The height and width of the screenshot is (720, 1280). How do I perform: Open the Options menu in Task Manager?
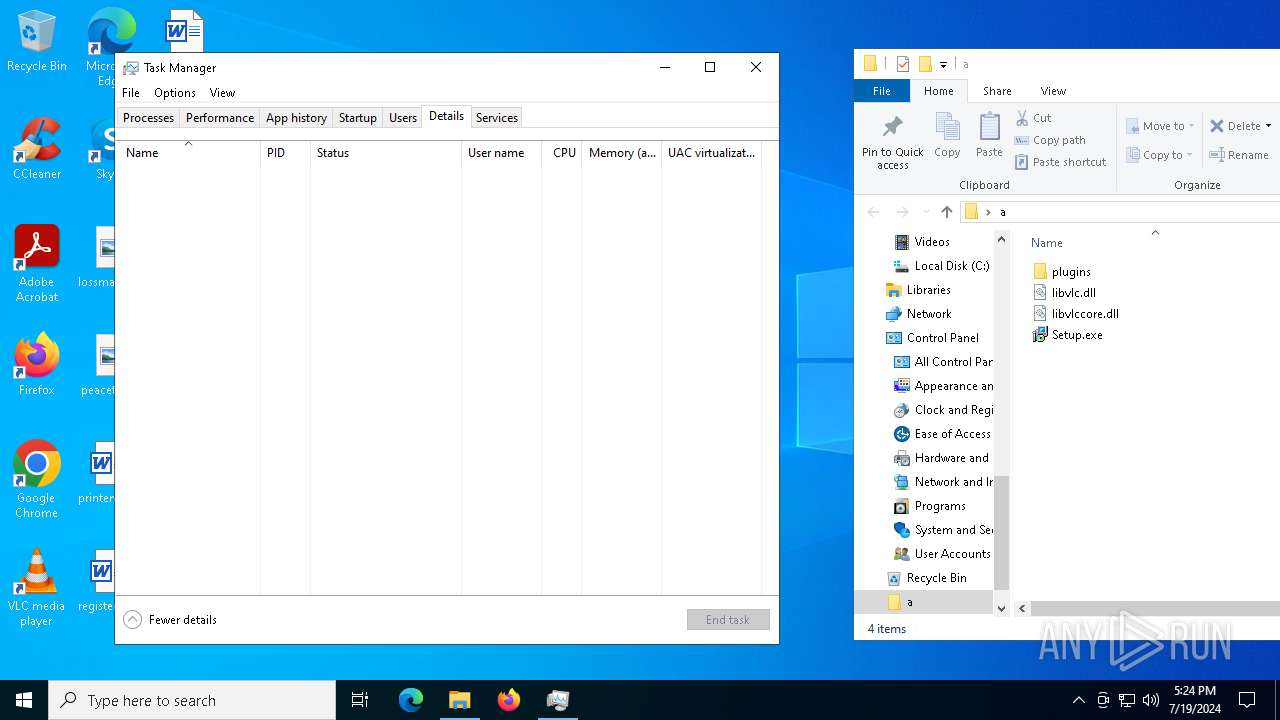pos(174,93)
